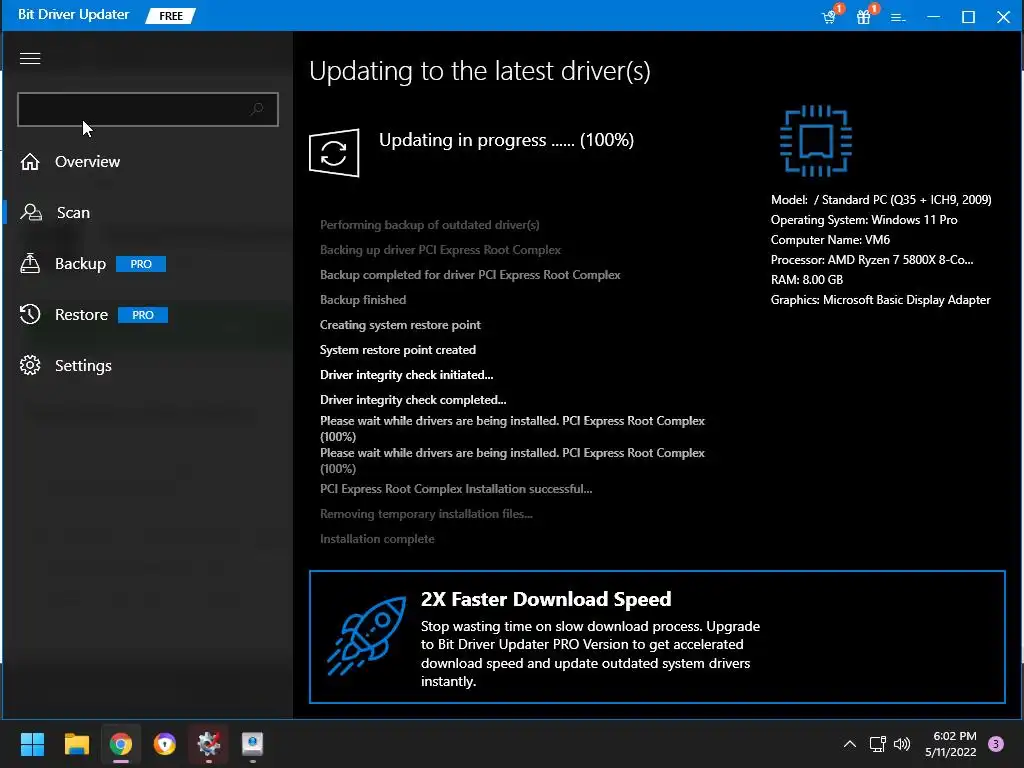Click the PRO badge next to Backup
The width and height of the screenshot is (1024, 768).
click(141, 264)
